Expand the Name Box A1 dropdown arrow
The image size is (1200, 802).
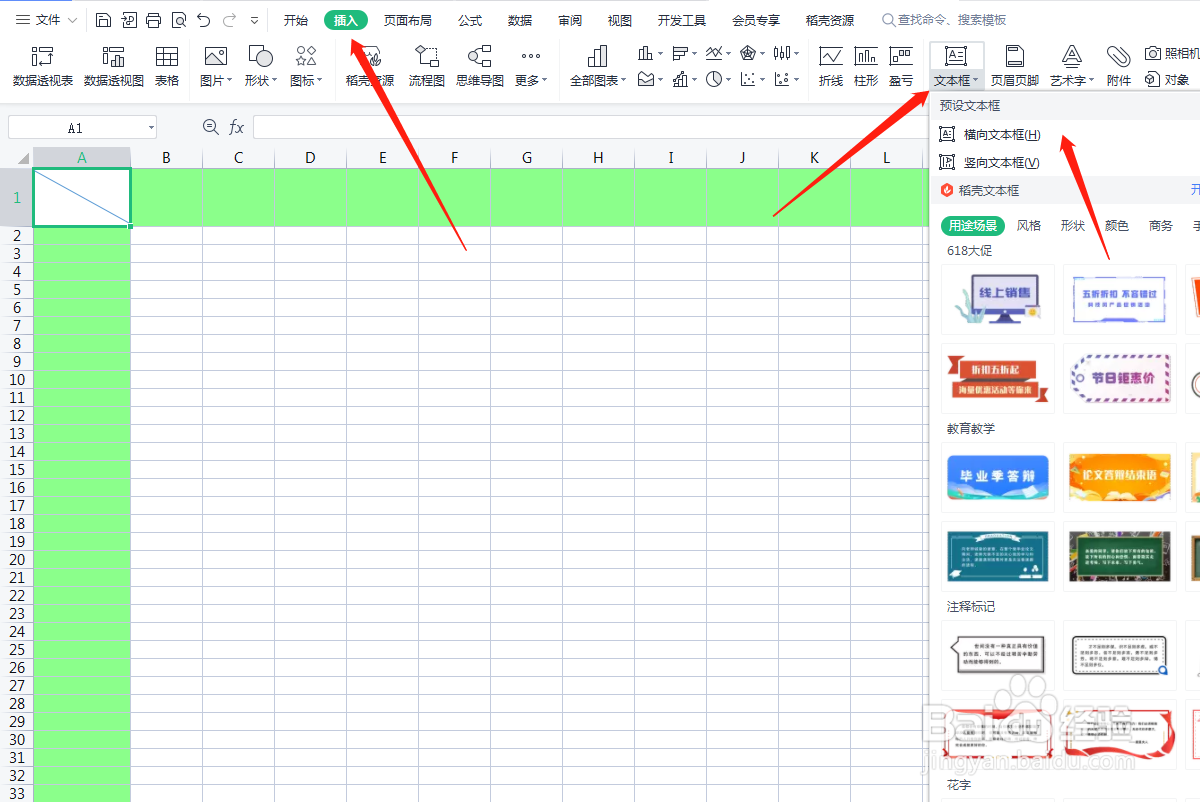point(151,127)
